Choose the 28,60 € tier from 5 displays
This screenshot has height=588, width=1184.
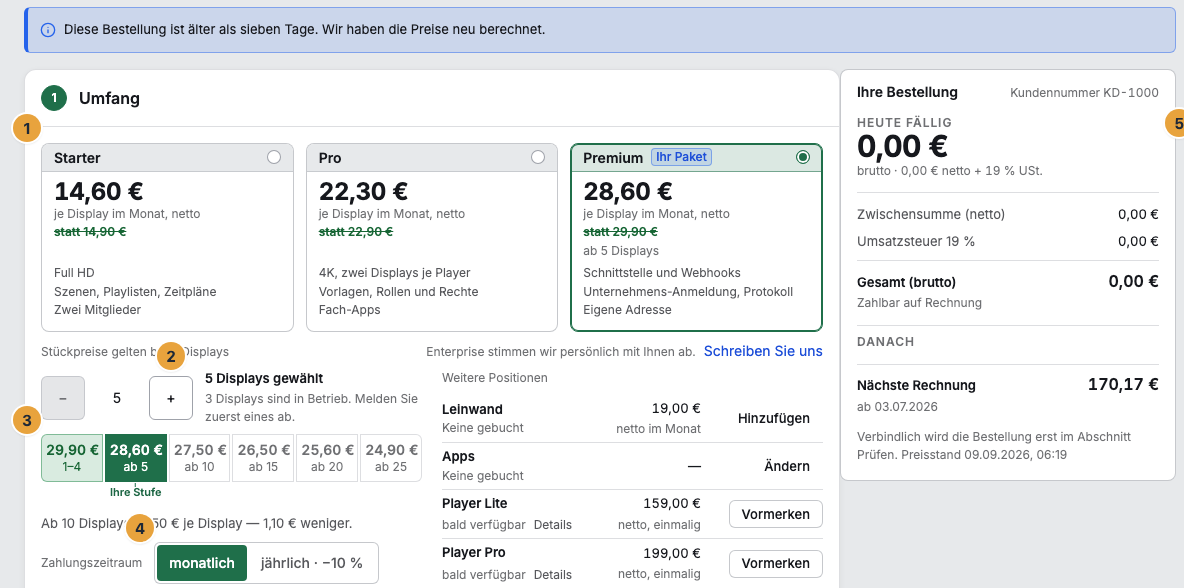136,457
